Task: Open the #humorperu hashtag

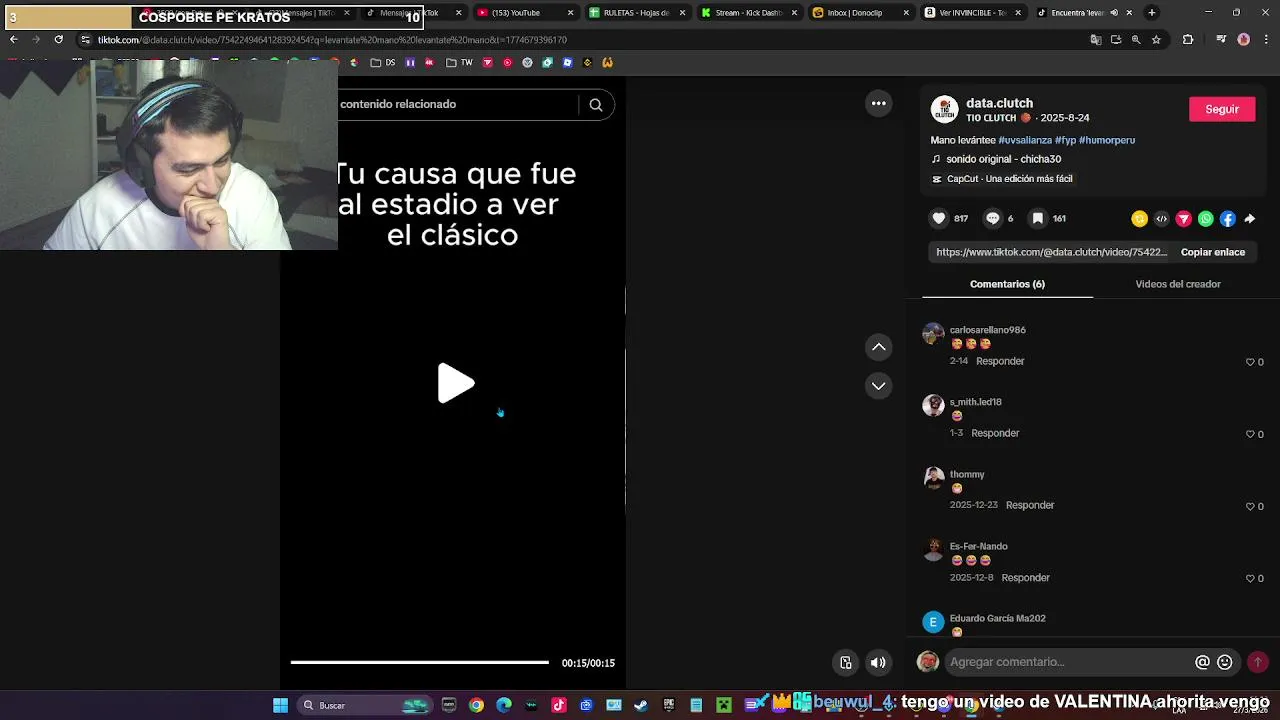Action: click(1107, 140)
